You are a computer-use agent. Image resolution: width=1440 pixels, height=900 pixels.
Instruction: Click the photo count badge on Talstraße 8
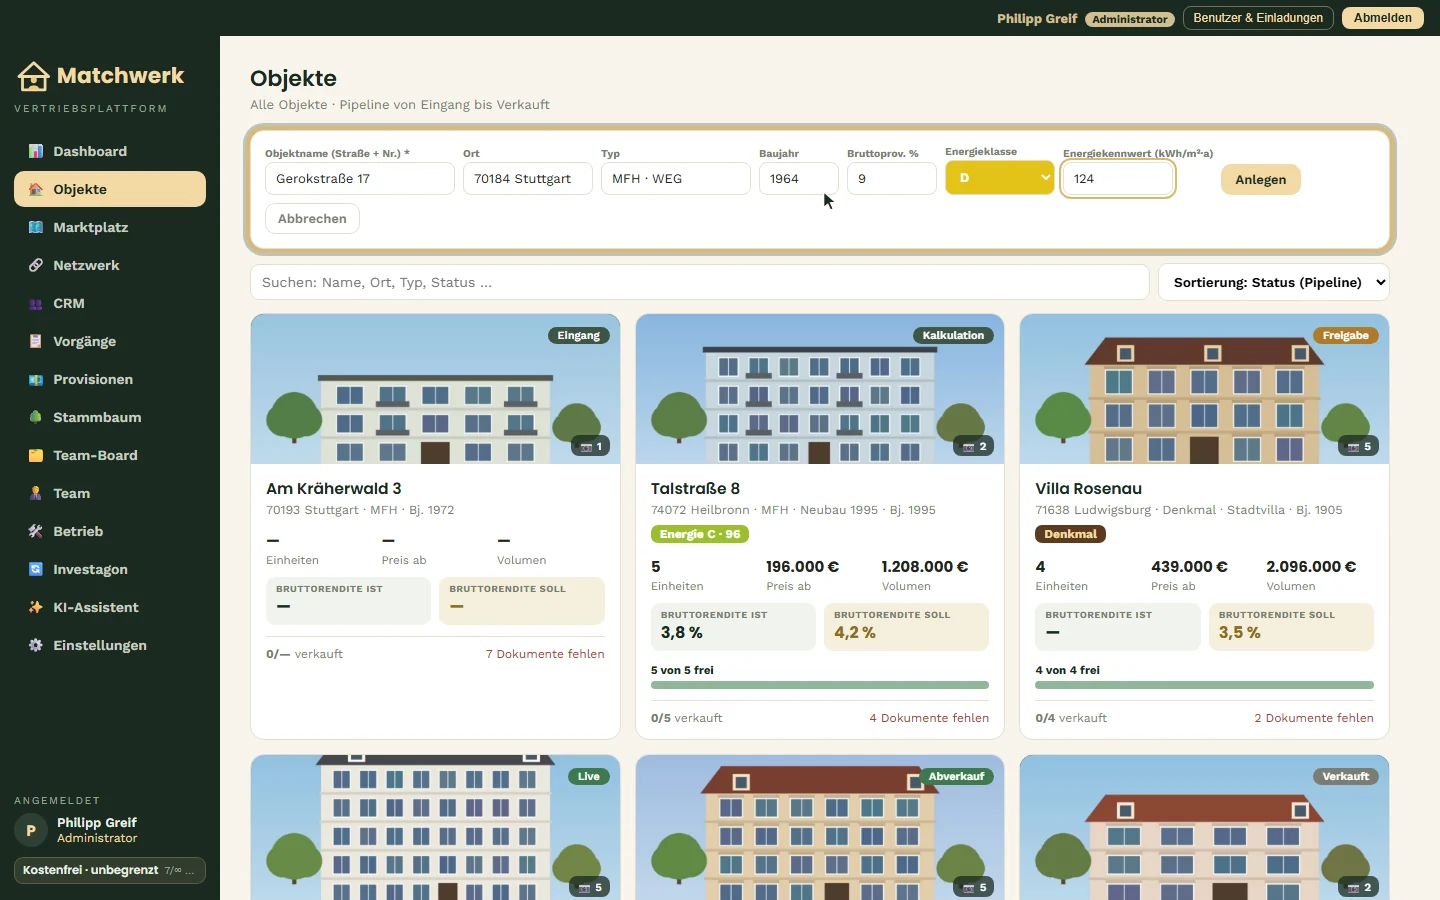(974, 446)
